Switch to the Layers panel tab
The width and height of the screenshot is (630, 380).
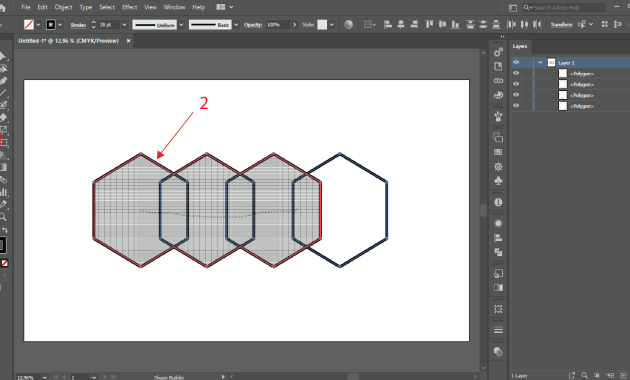[520, 47]
